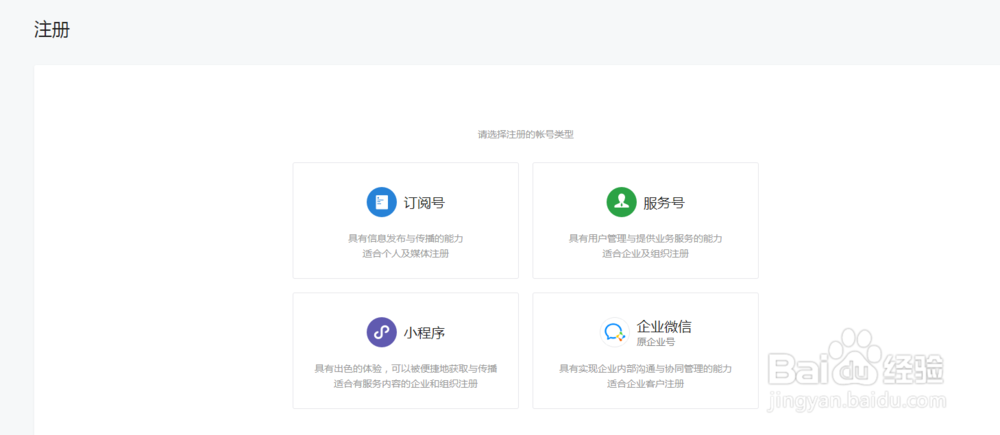The image size is (1000, 435).
Task: Click 具有用户管理与提供业务服务的能力 description
Action: [x=645, y=239]
